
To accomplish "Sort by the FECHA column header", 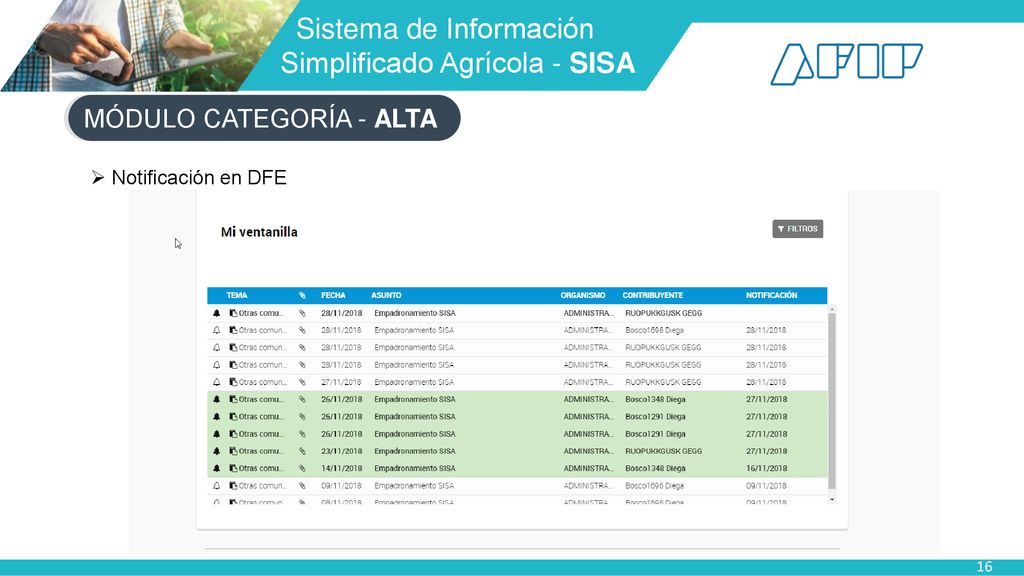I will pyautogui.click(x=333, y=295).
